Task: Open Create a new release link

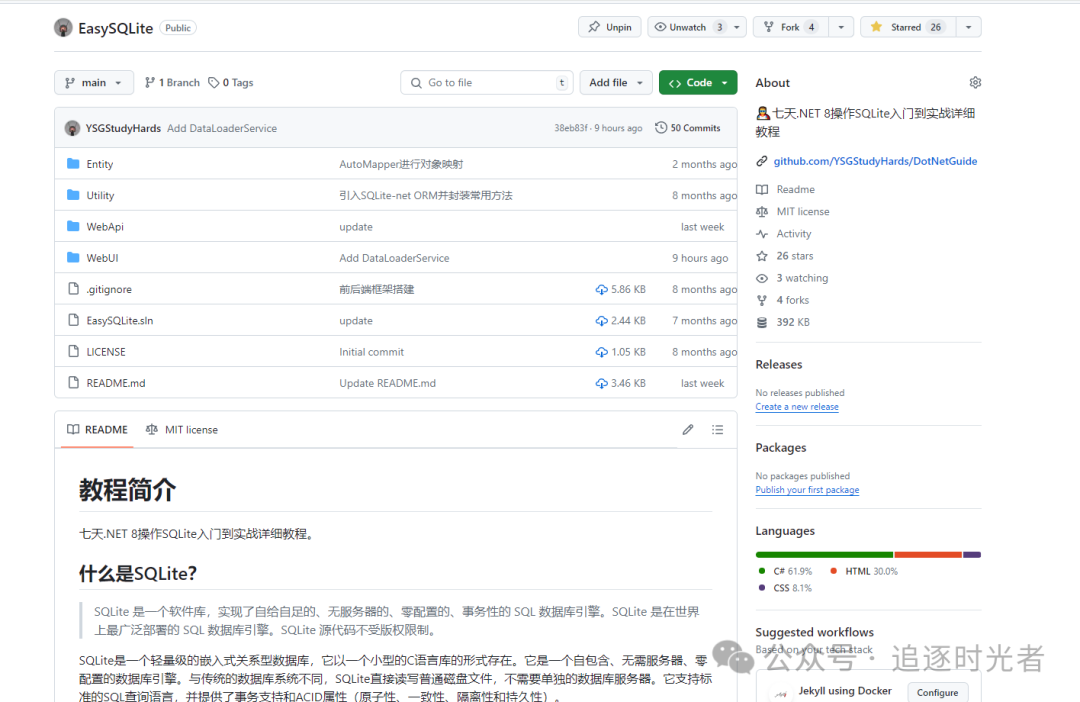Action: (797, 406)
